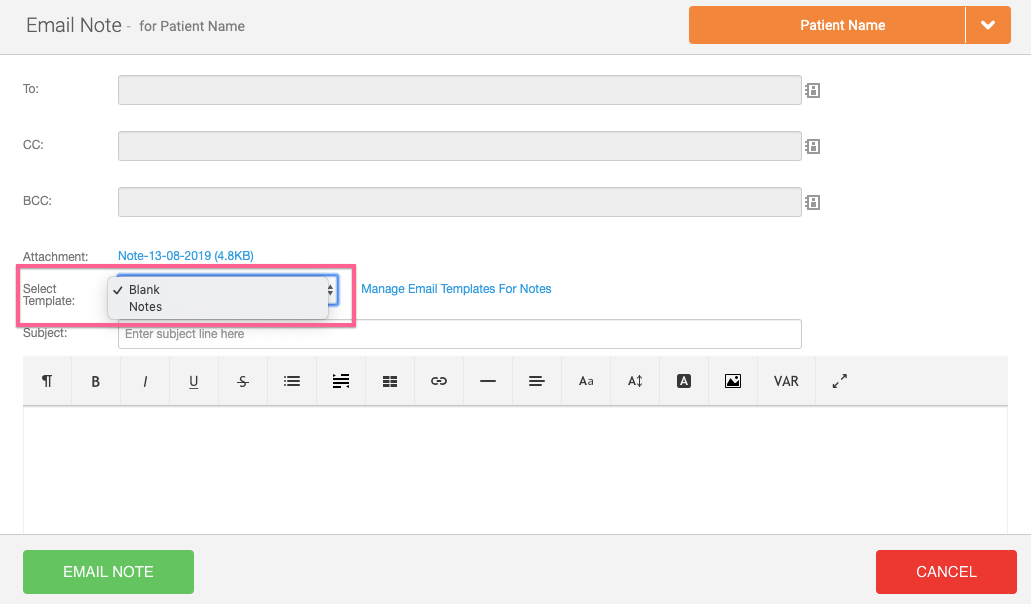This screenshot has width=1031, height=604.
Task: Click the To recipient field
Action: 460,90
